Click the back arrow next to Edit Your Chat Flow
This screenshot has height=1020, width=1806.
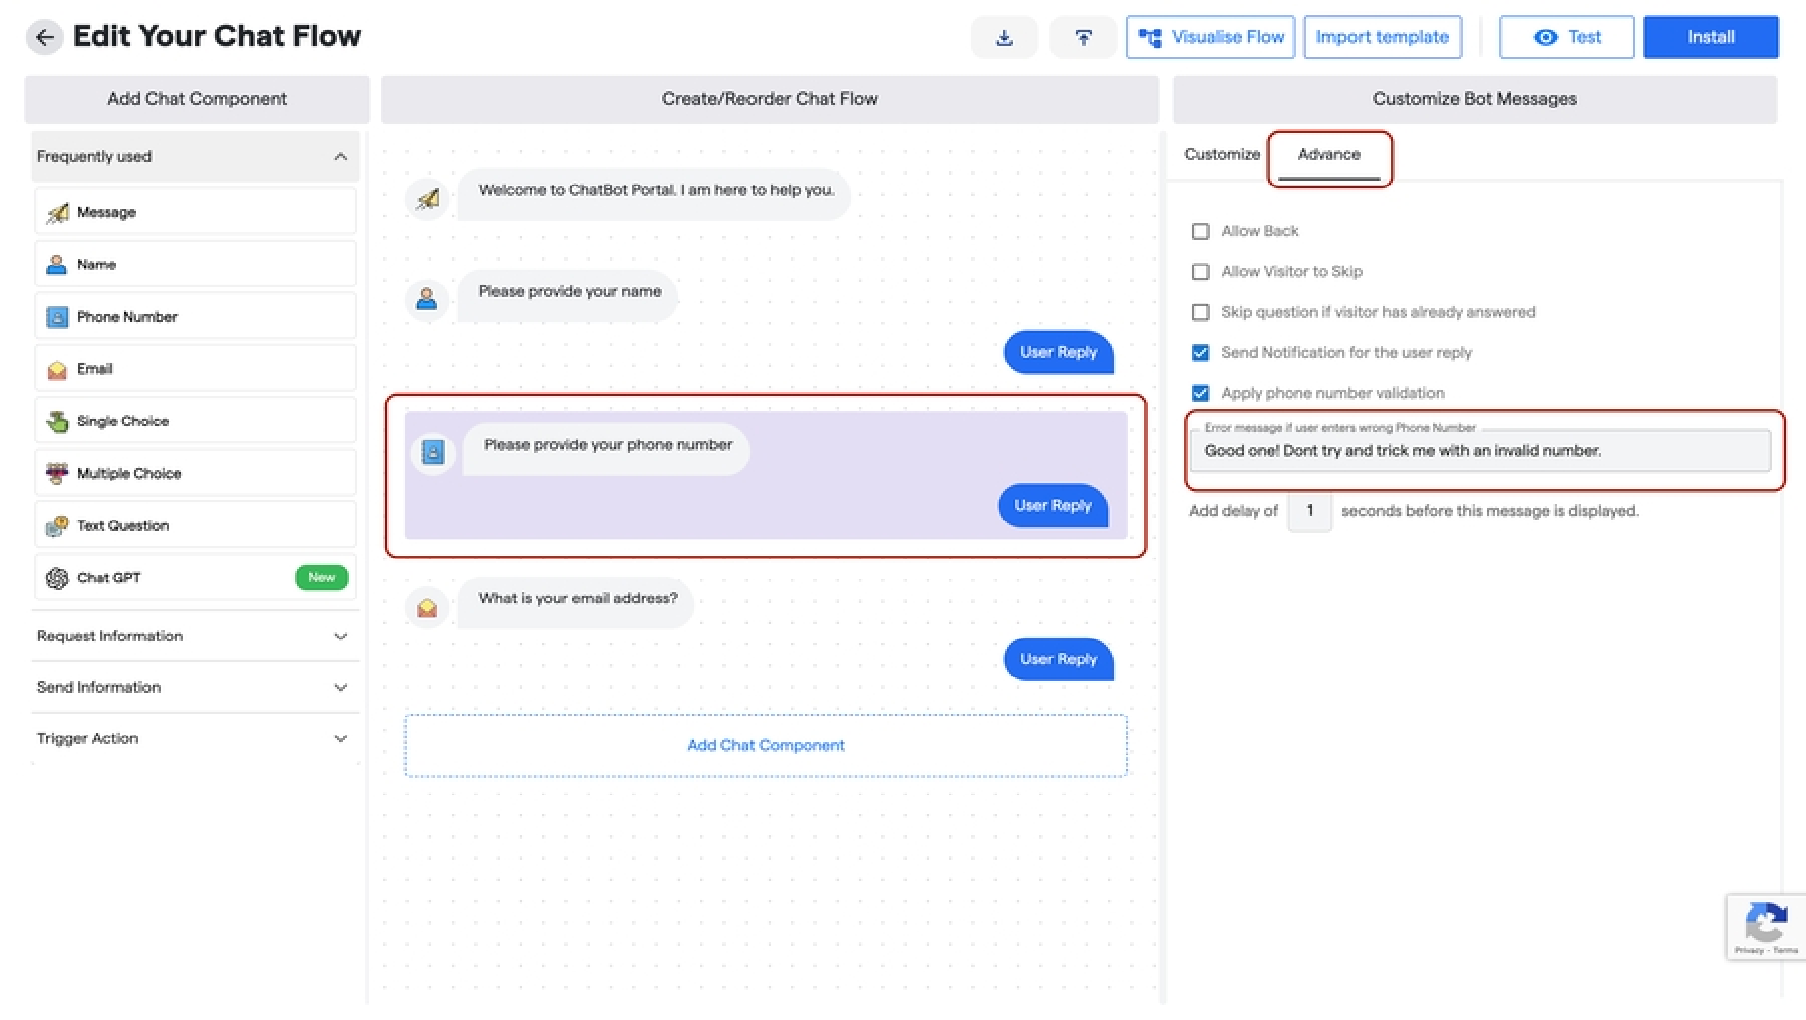[44, 37]
